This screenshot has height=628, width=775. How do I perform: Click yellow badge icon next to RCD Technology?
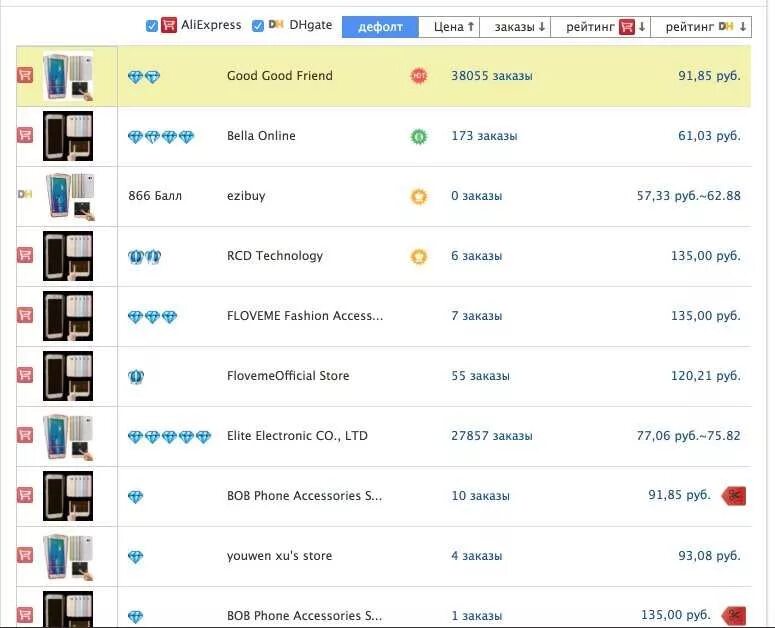(x=419, y=256)
